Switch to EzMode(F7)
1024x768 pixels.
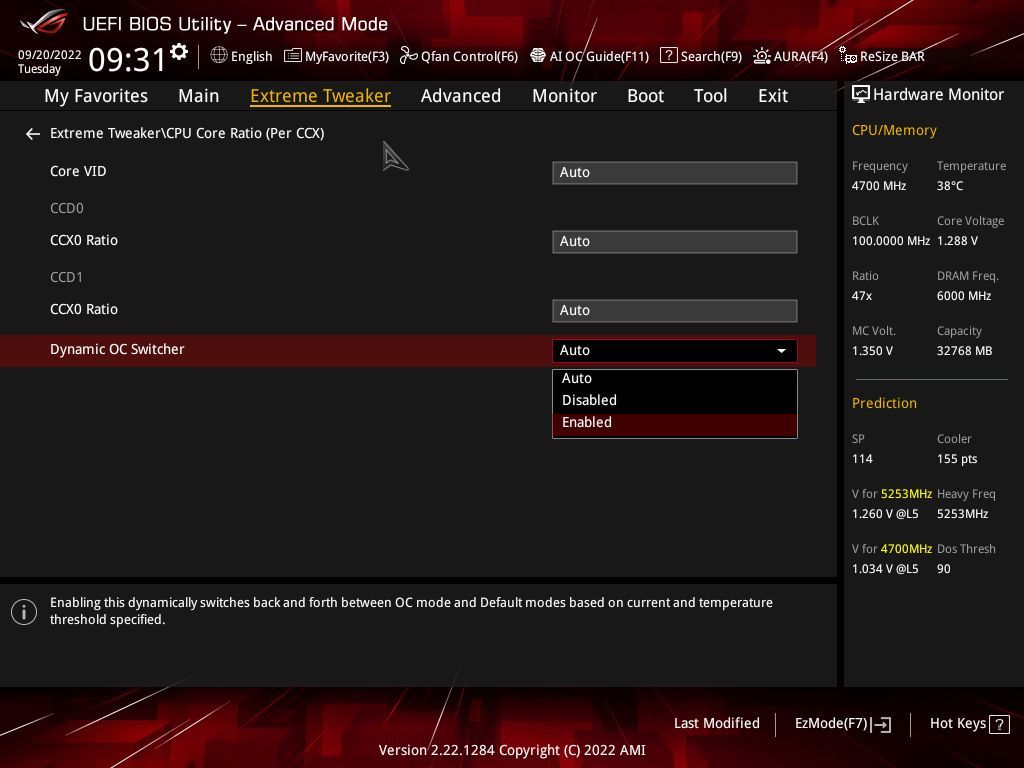click(x=831, y=724)
